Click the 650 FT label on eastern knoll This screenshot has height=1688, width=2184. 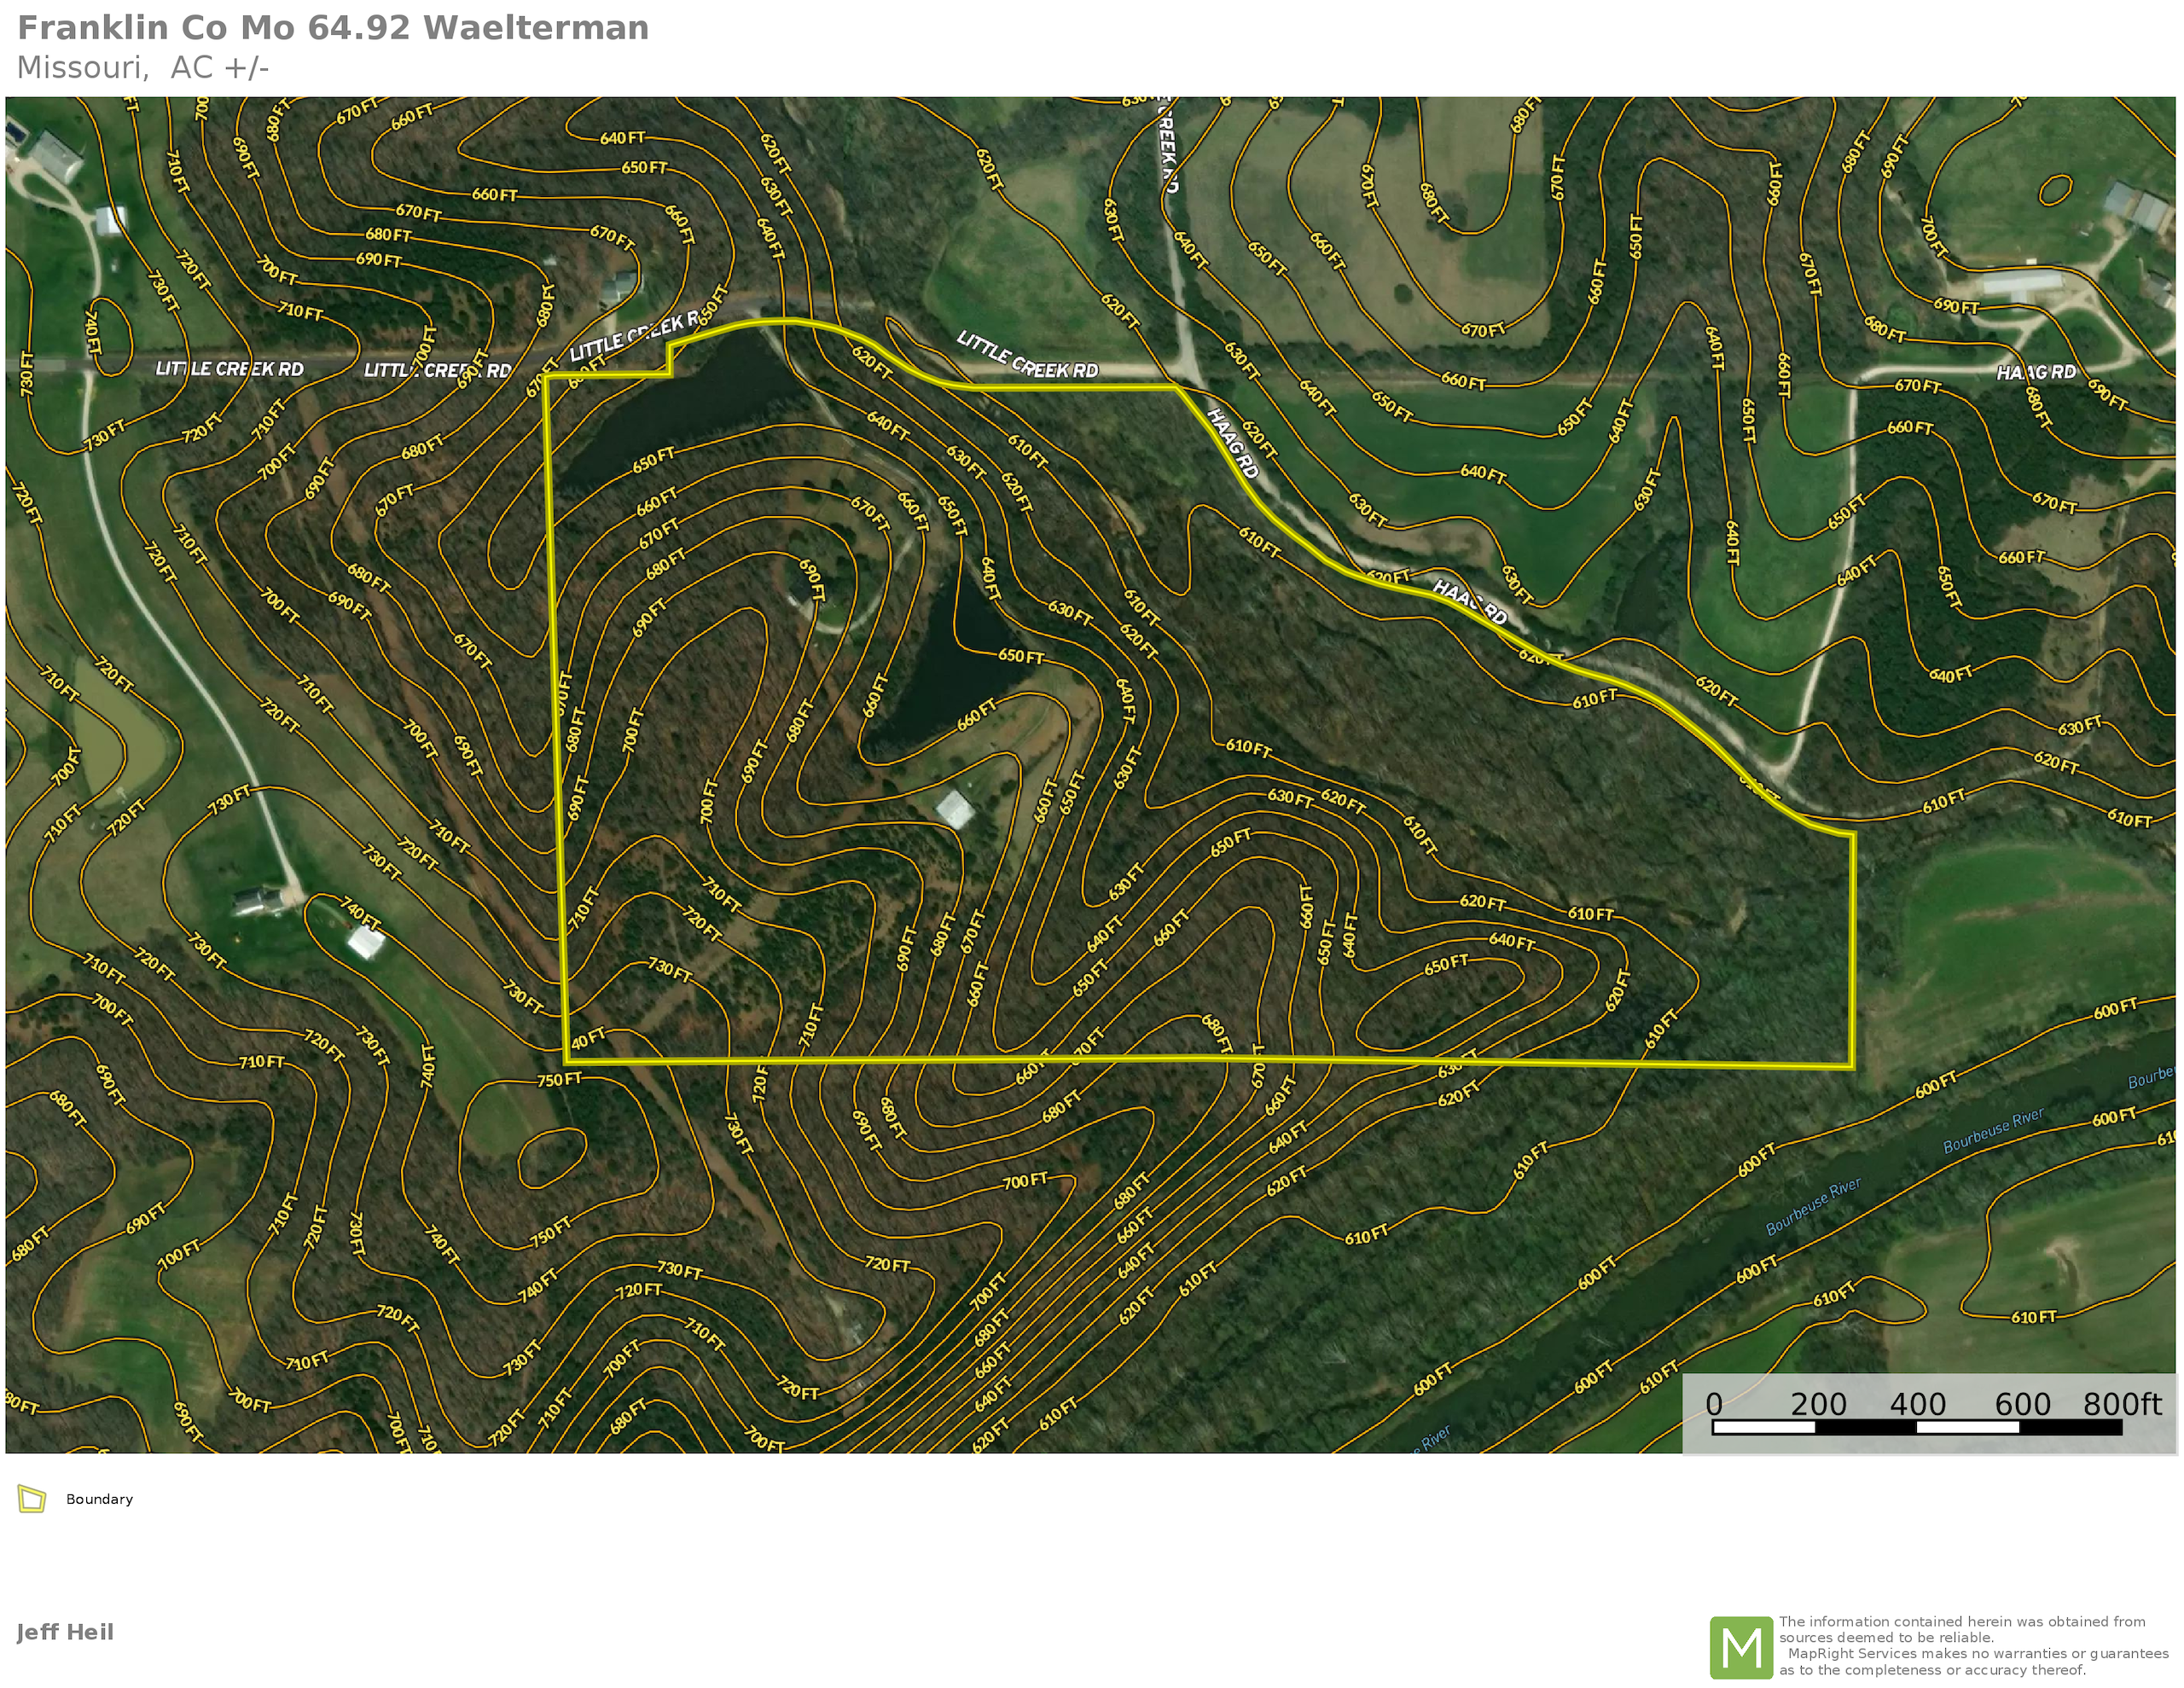point(1446,964)
